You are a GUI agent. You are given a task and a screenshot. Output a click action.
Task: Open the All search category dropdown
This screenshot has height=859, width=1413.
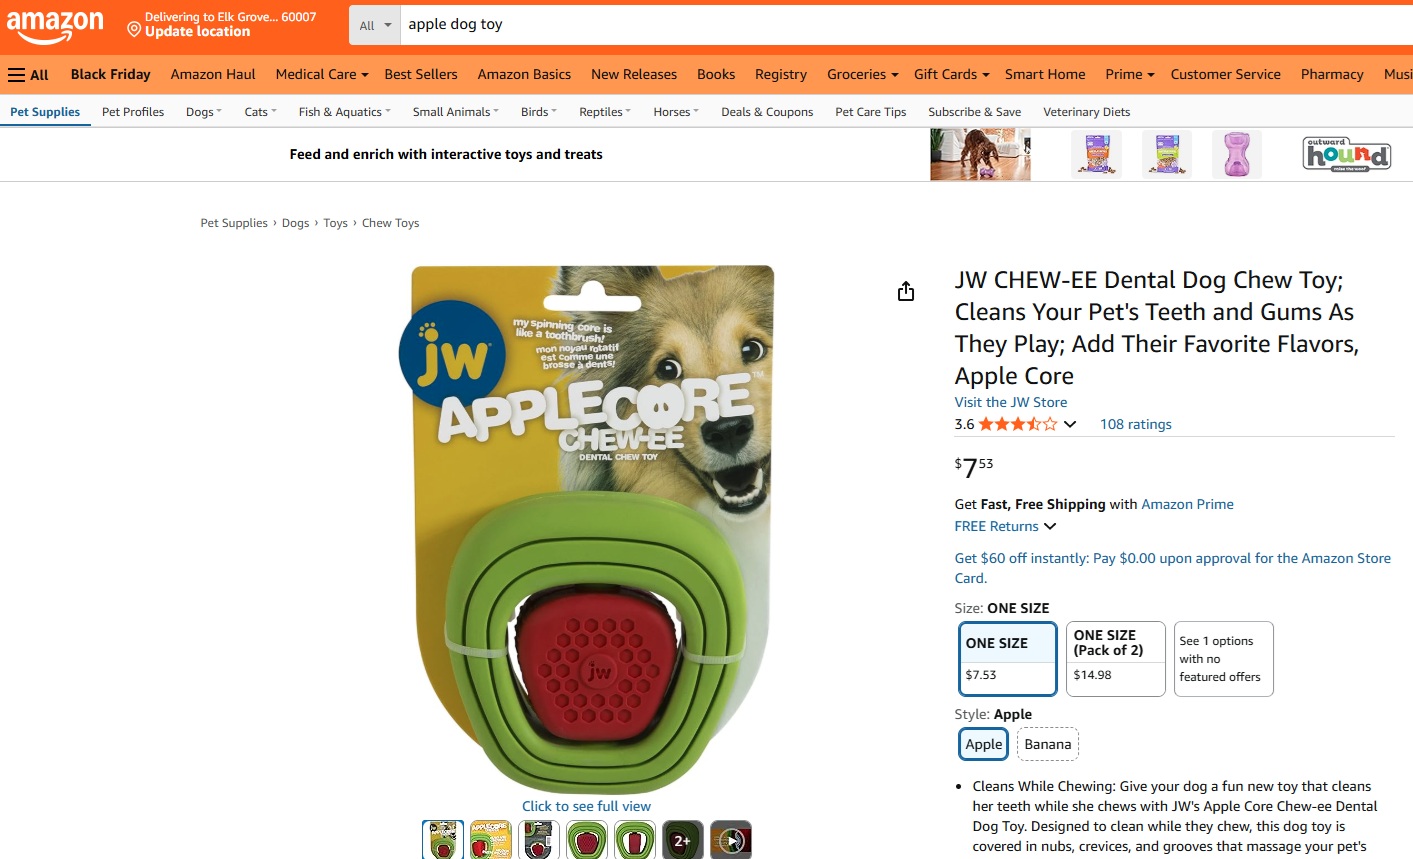pos(375,25)
